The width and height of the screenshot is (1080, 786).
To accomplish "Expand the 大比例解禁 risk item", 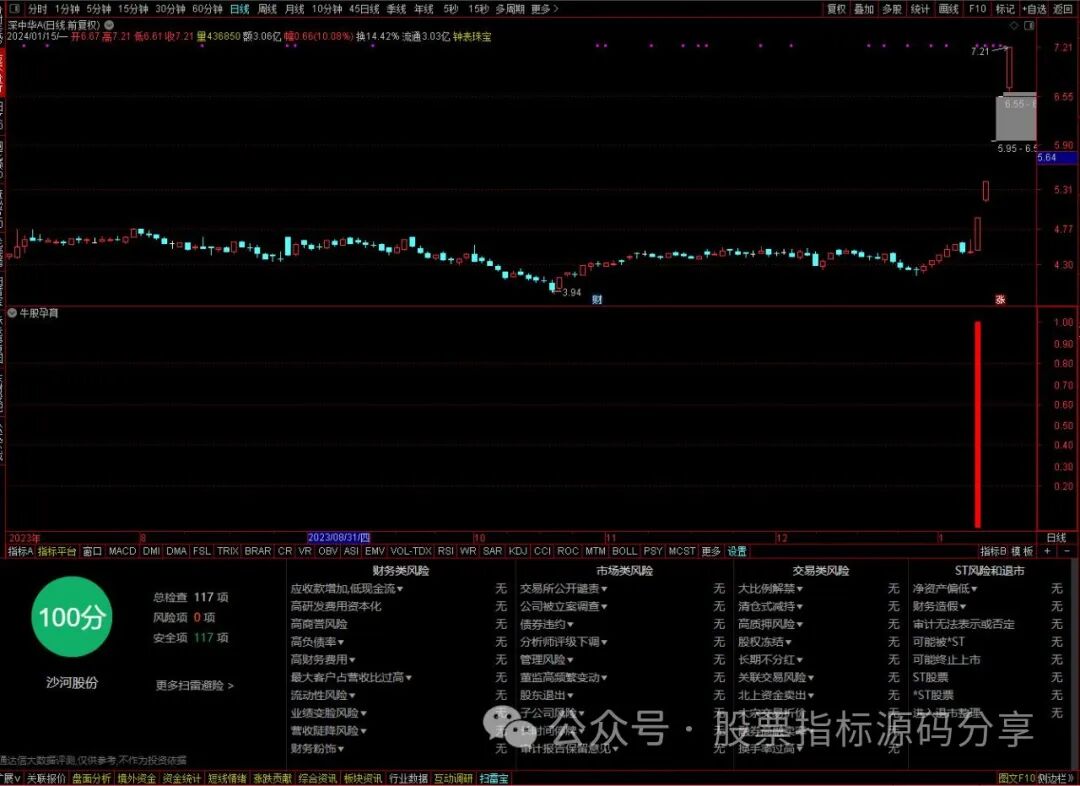I will [771, 588].
